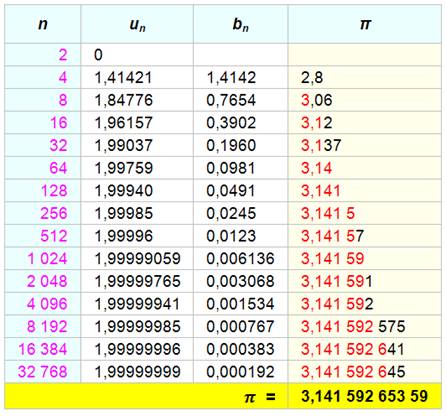446x416 pixels.
Task: Click the yellow π = label cell
Action: [146, 396]
